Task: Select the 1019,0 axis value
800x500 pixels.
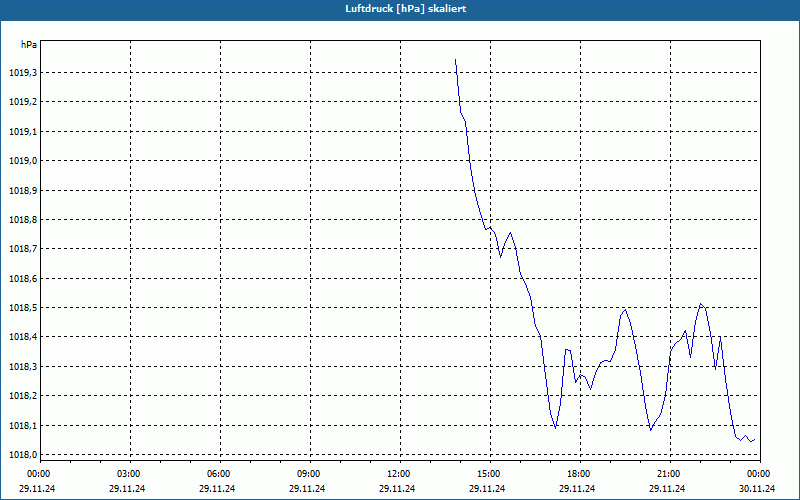Action: [23, 161]
